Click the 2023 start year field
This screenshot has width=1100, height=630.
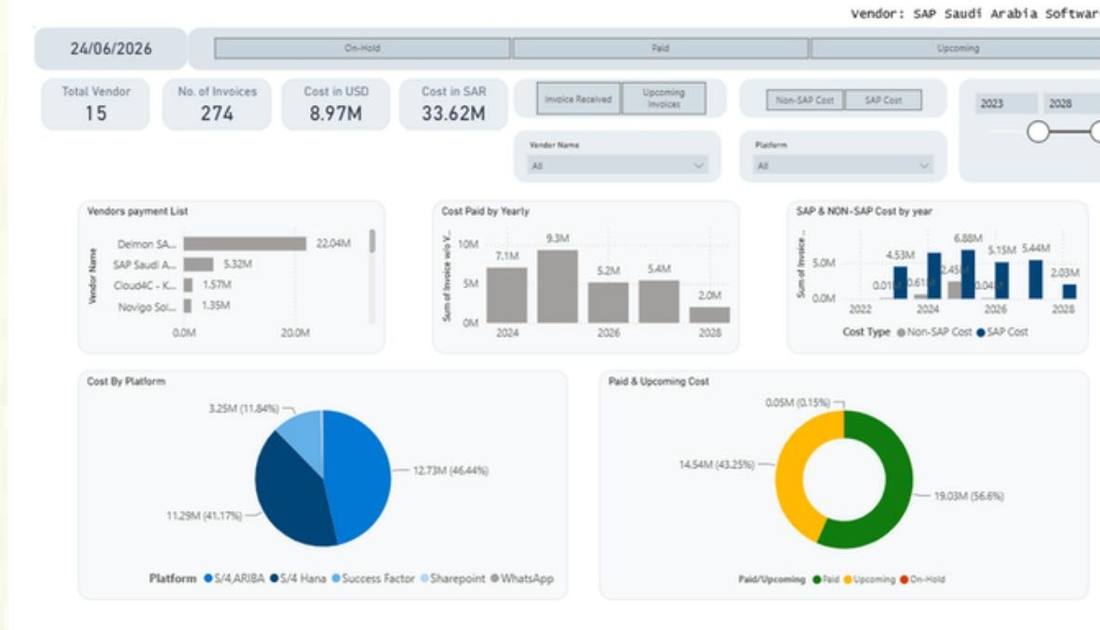(x=1007, y=103)
